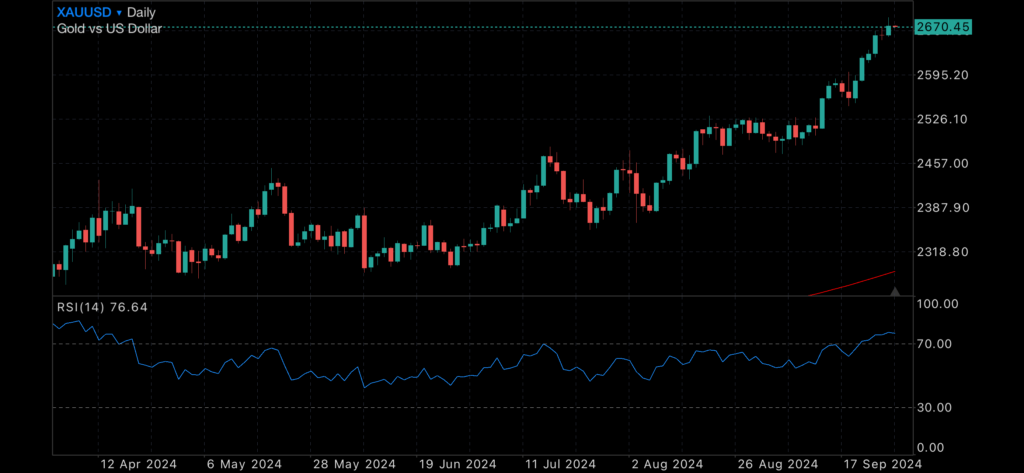
Task: Click the 6 May 2024 date label
Action: click(x=243, y=464)
